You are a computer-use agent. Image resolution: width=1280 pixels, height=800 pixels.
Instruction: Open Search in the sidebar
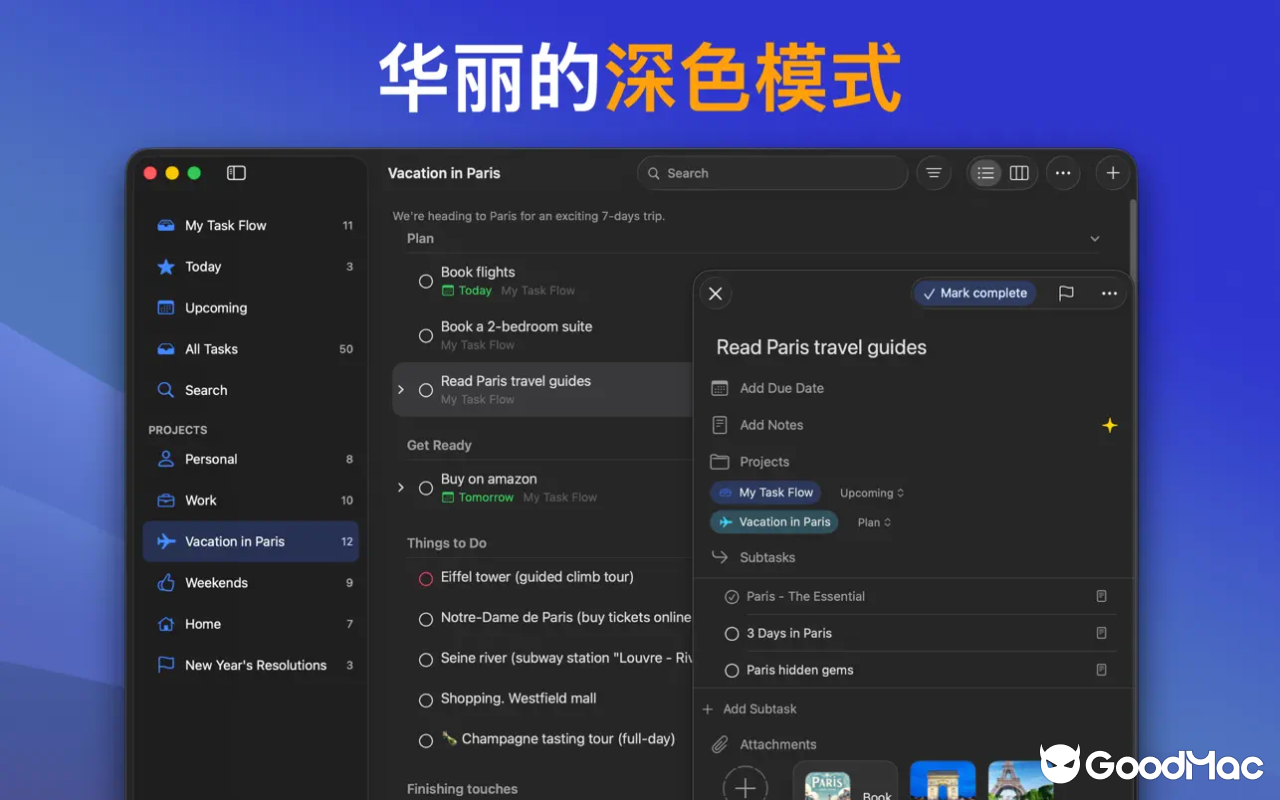point(251,390)
